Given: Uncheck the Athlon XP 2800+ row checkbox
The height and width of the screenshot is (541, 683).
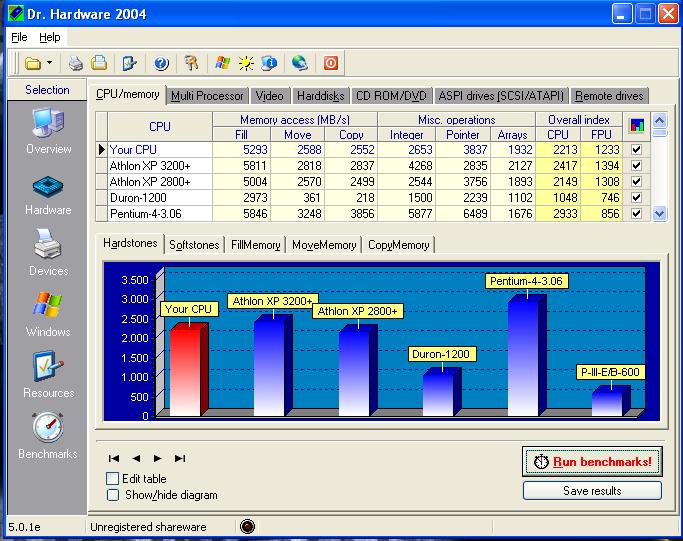Looking at the screenshot, I should tap(636, 182).
